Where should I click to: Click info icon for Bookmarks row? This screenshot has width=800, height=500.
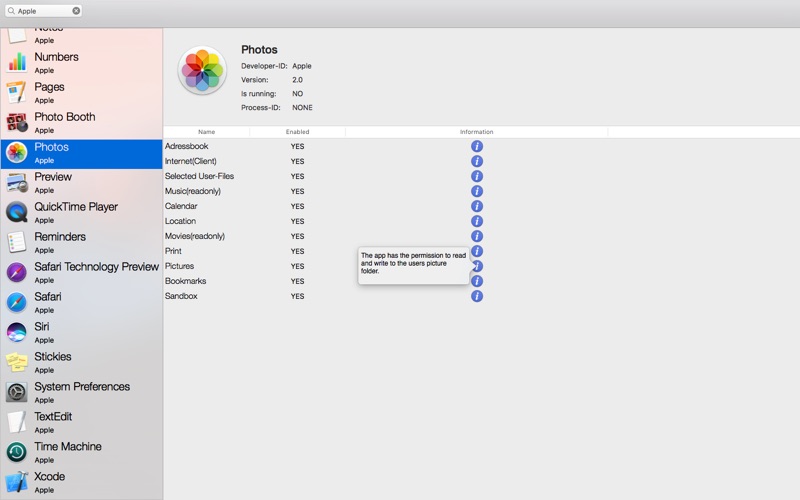477,281
